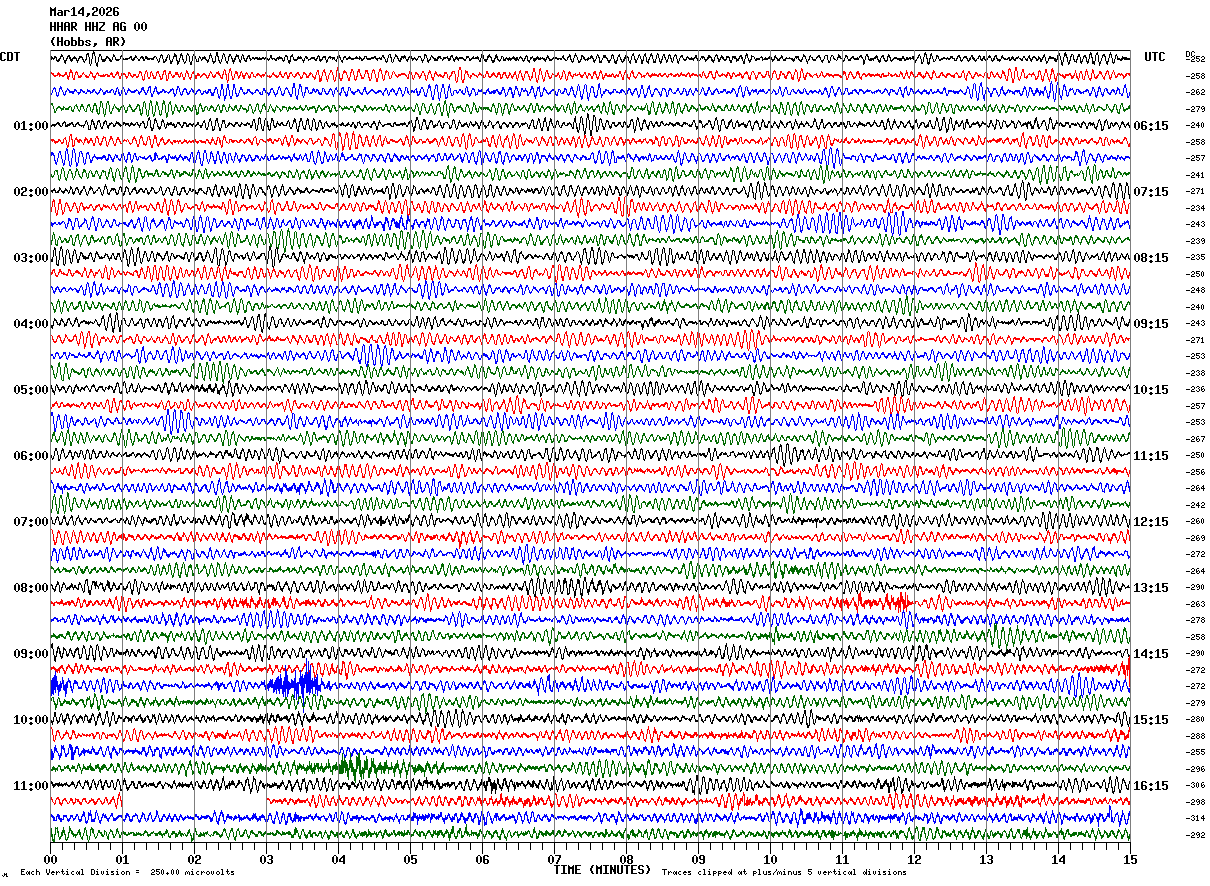The image size is (1210, 886).
Task: Click the "UTC" time zone label
Action: [1155, 57]
